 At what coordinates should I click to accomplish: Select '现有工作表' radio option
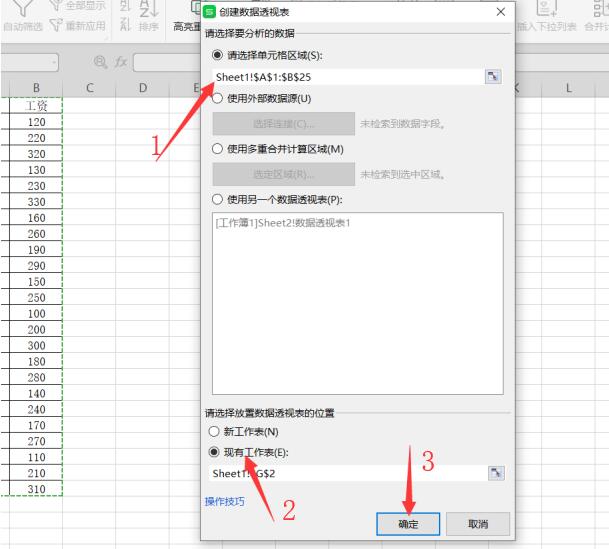point(211,451)
